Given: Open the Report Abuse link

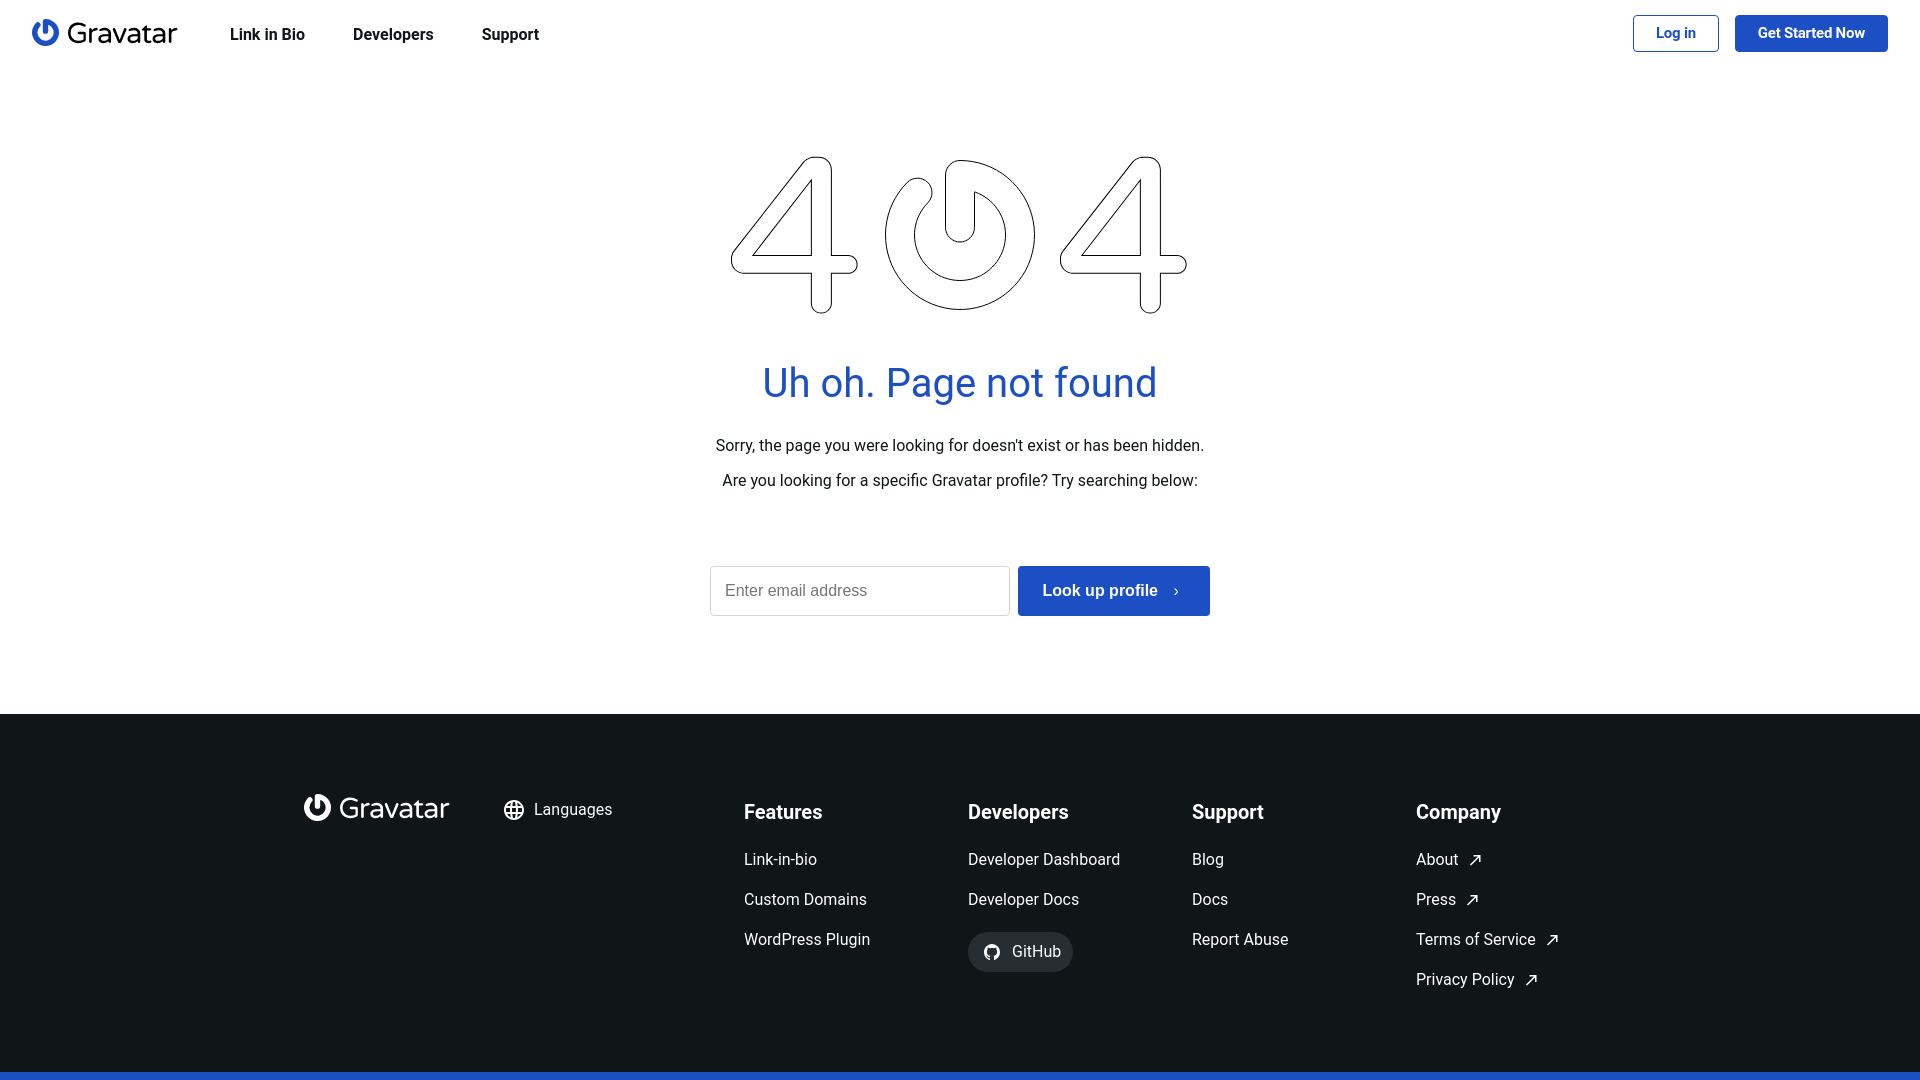Looking at the screenshot, I should coord(1240,940).
